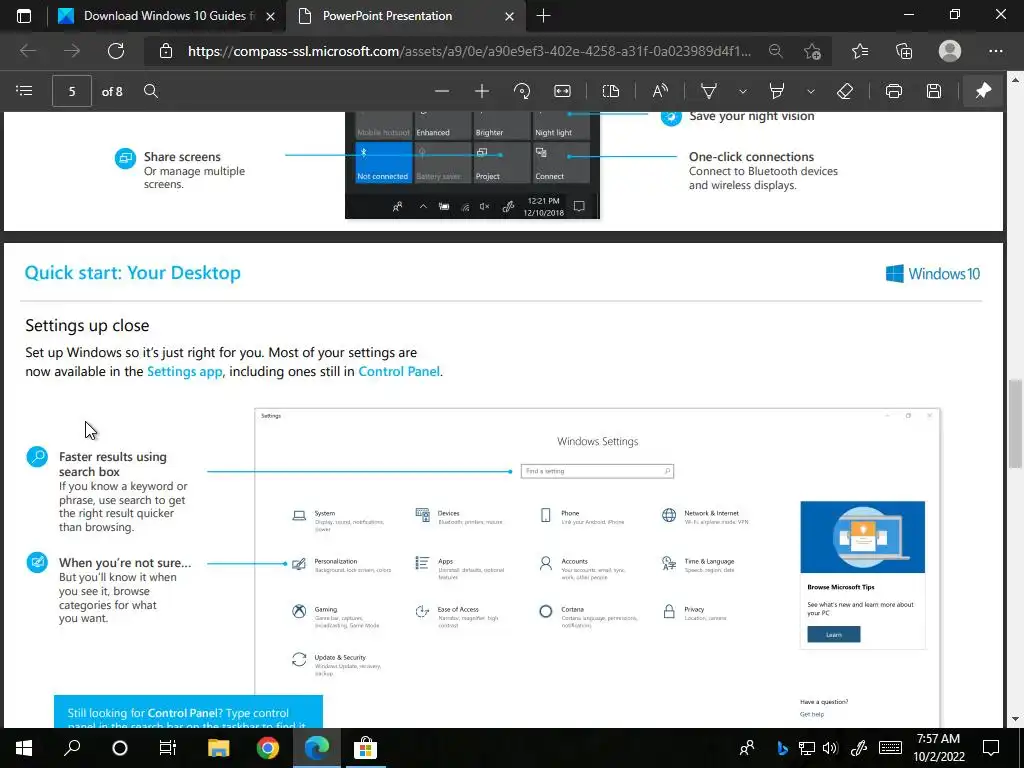Screen dimensions: 1024x768
Task: Open the PDF find search icon
Action: coord(151,91)
